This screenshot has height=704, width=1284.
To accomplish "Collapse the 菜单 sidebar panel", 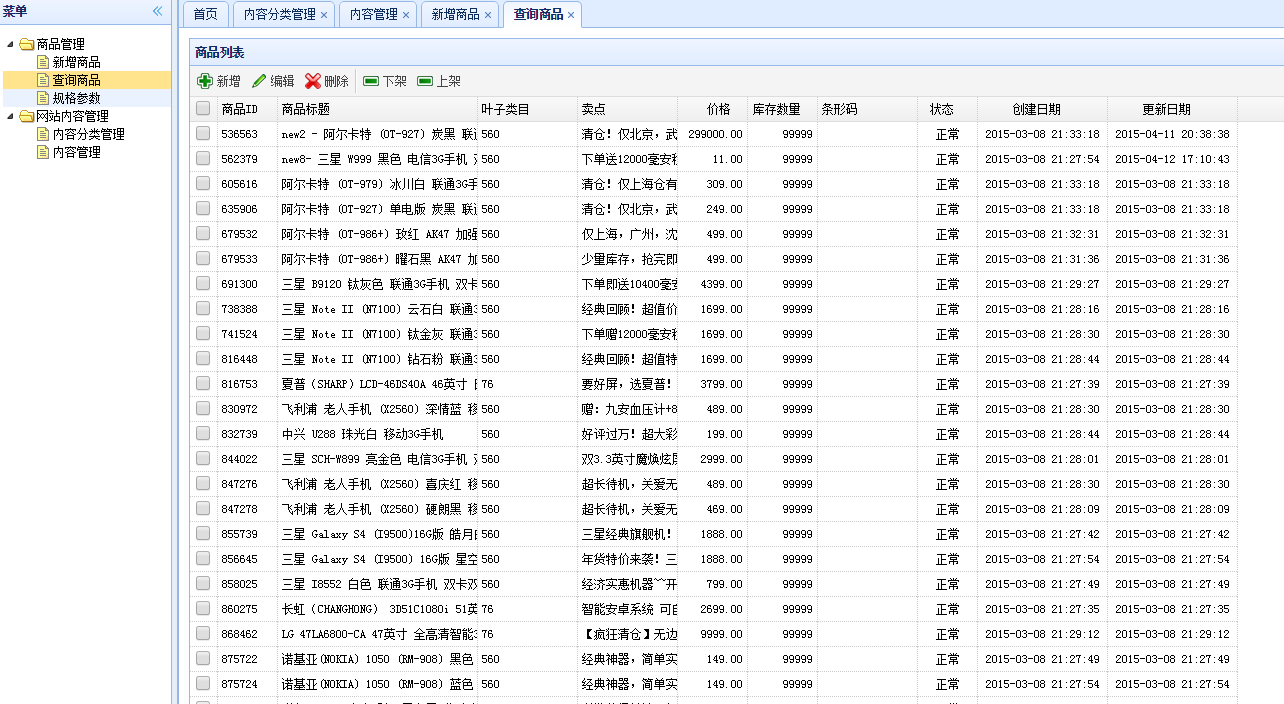I will pyautogui.click(x=157, y=11).
